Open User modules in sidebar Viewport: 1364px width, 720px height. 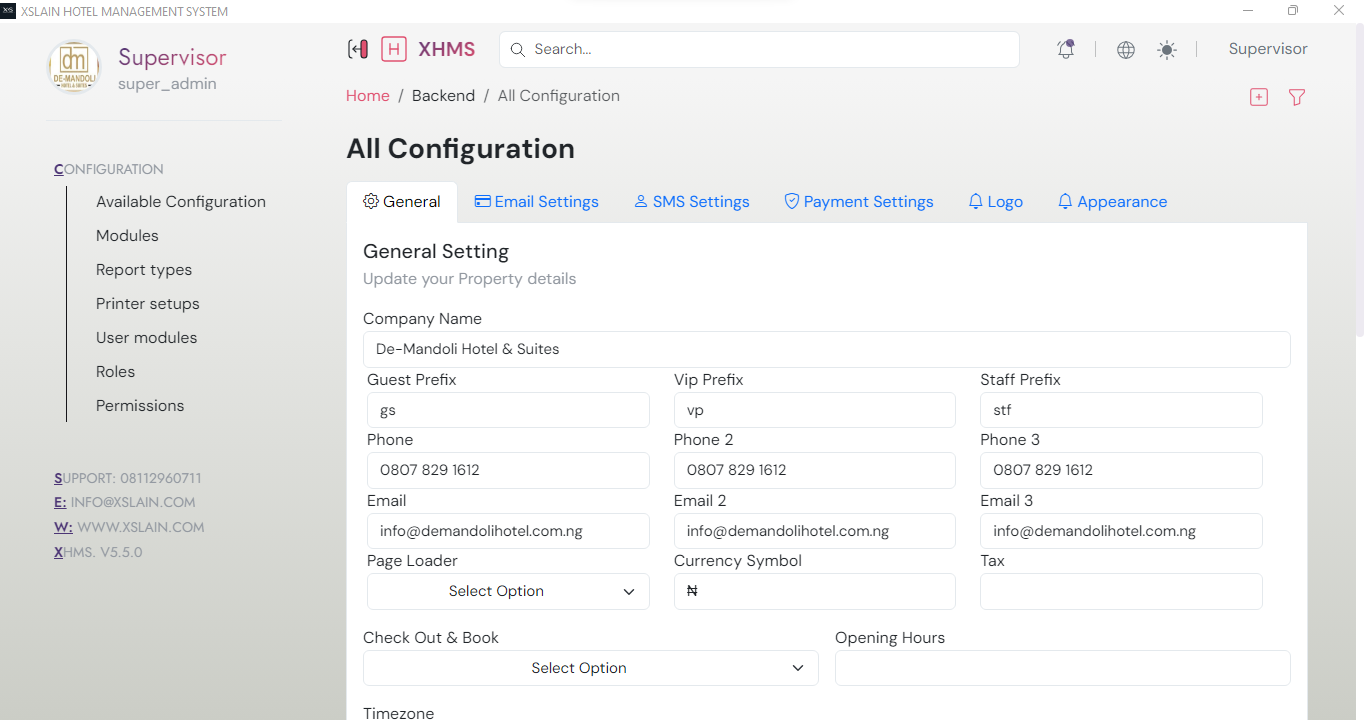click(x=147, y=338)
